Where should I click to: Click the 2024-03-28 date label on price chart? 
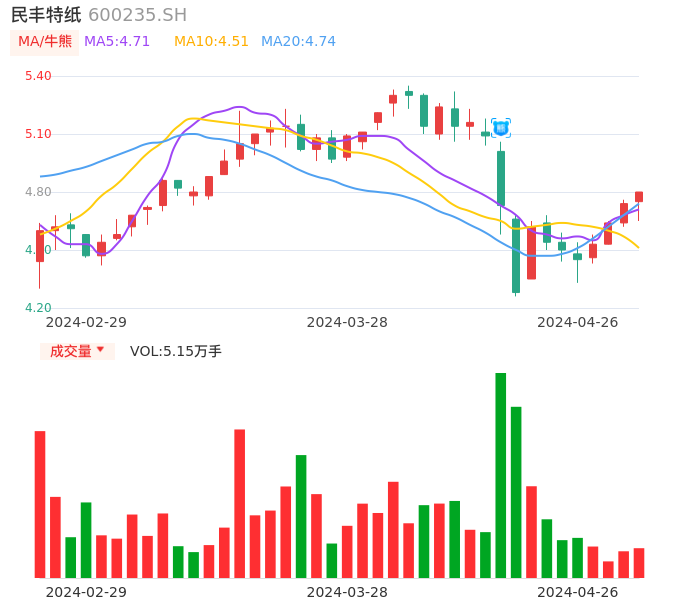(347, 322)
